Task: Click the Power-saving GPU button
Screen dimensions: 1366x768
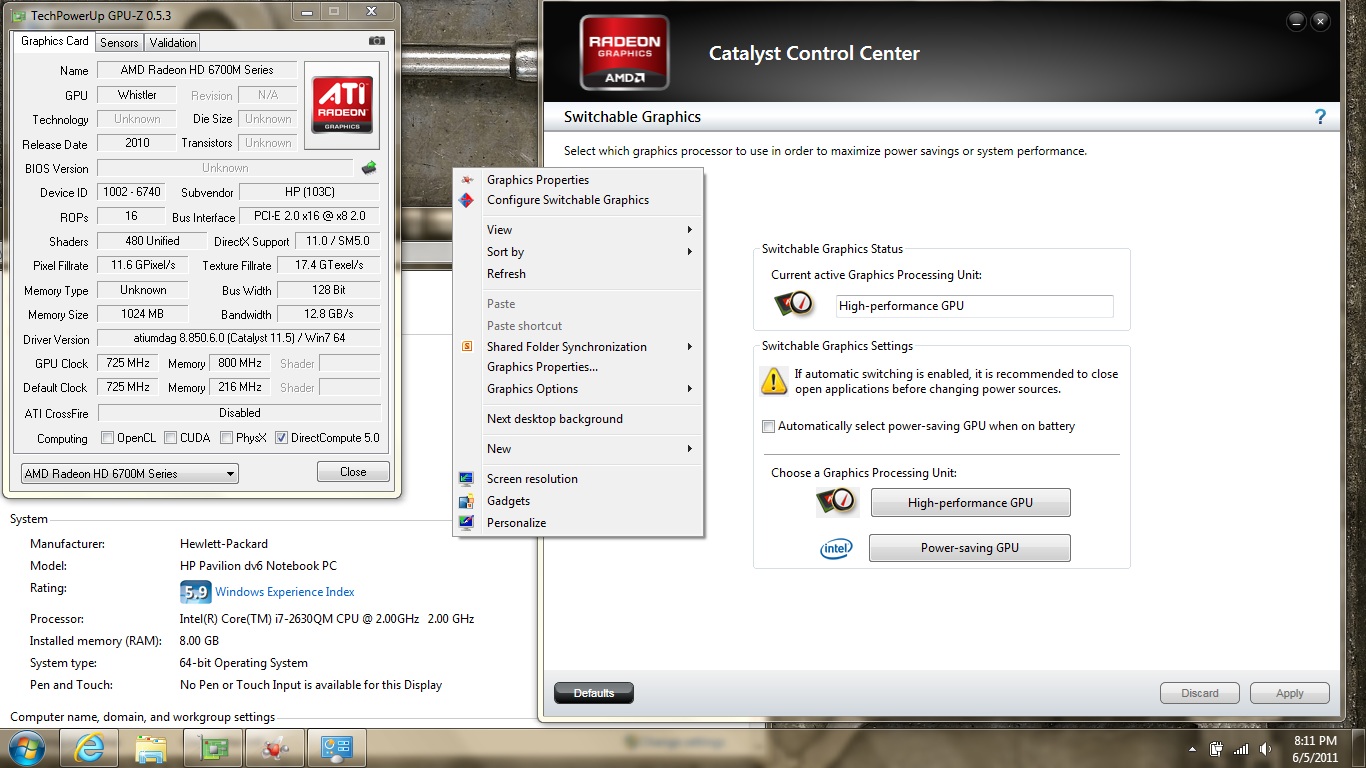Action: [x=970, y=548]
